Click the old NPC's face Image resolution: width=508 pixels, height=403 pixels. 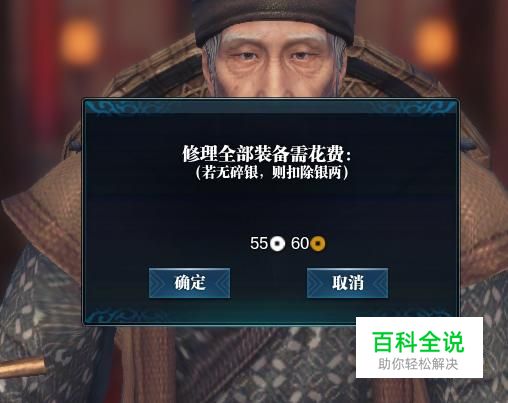pos(277,63)
